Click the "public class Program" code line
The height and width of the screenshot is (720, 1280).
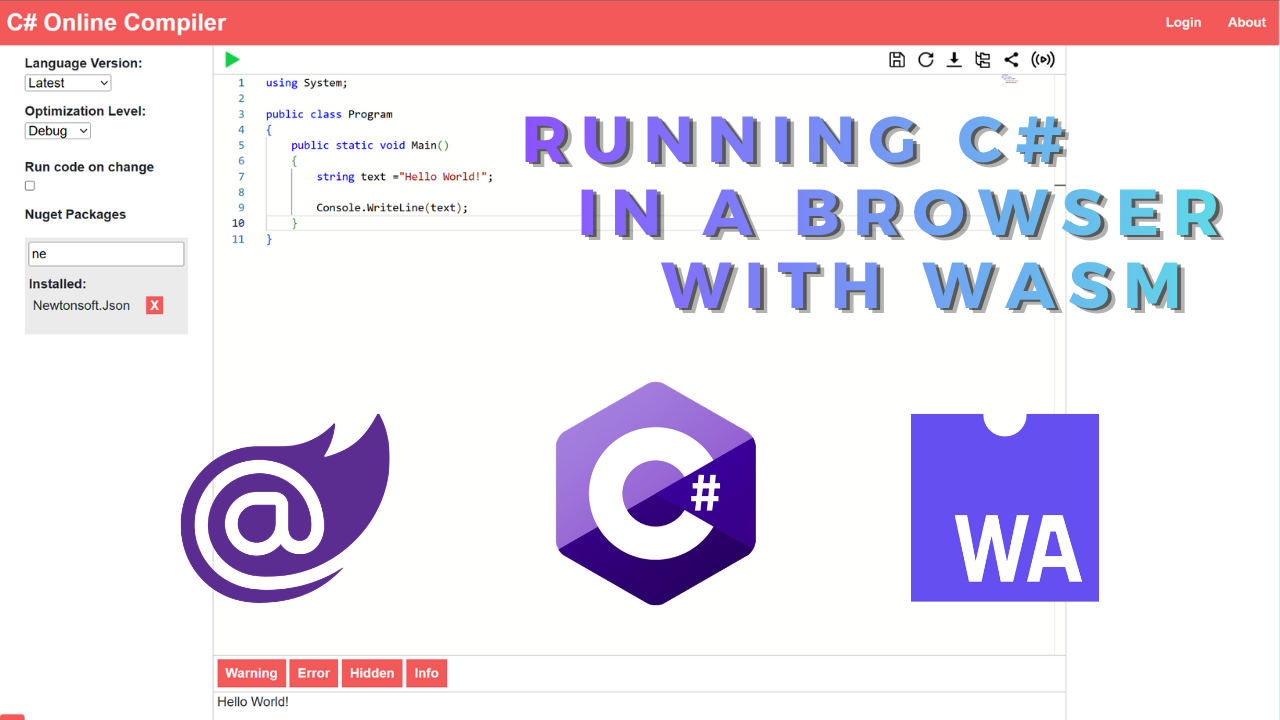pos(329,114)
